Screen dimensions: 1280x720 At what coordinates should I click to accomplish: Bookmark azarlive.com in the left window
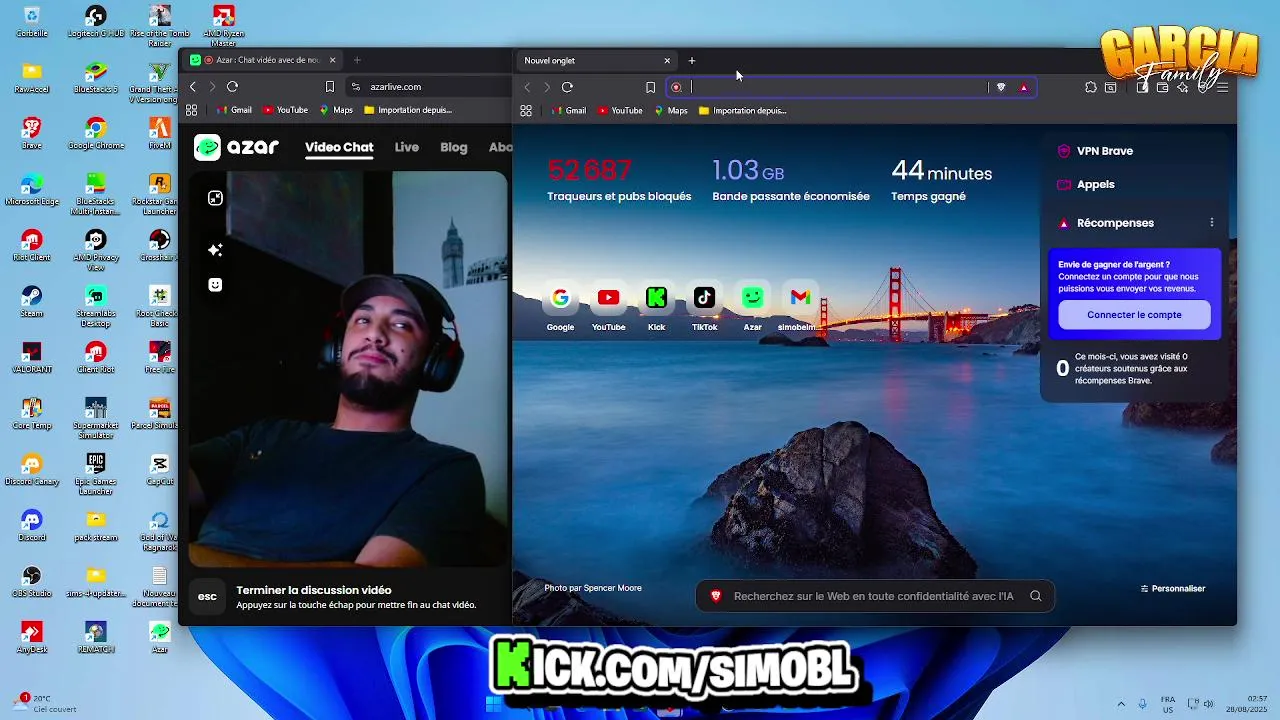(330, 87)
